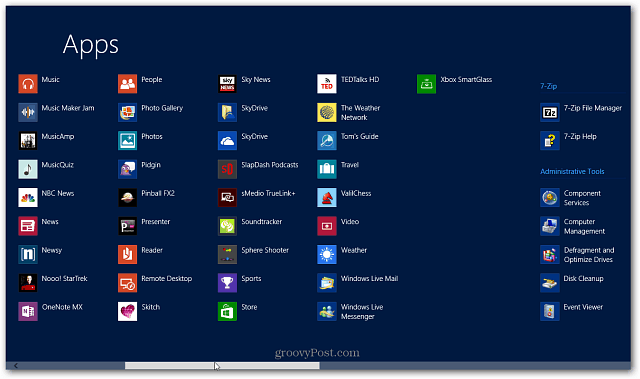
Task: Click the scrollbar left arrow
Action: [16, 366]
